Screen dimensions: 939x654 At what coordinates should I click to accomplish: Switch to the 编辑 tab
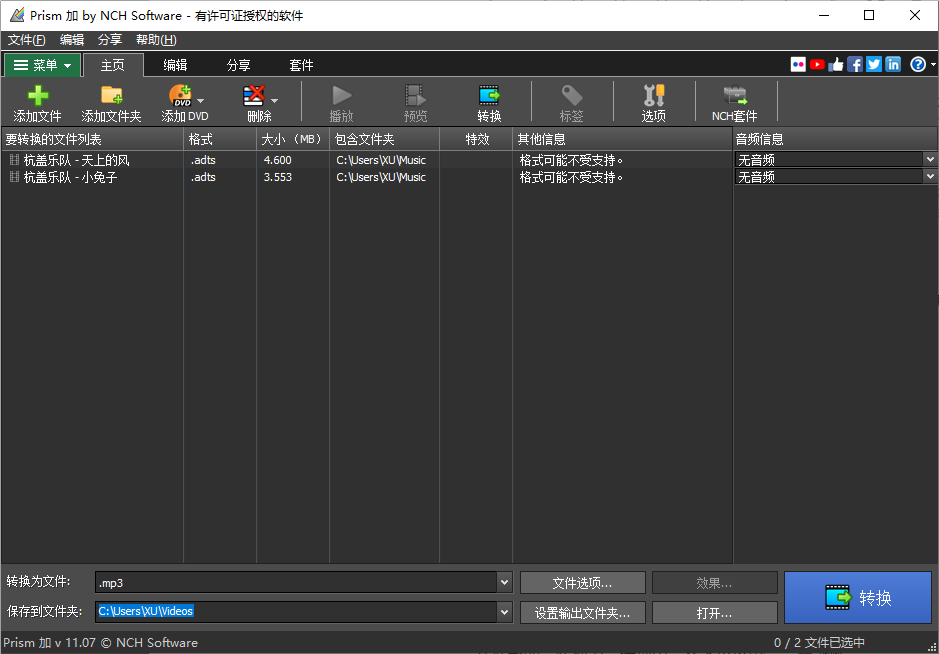click(175, 64)
